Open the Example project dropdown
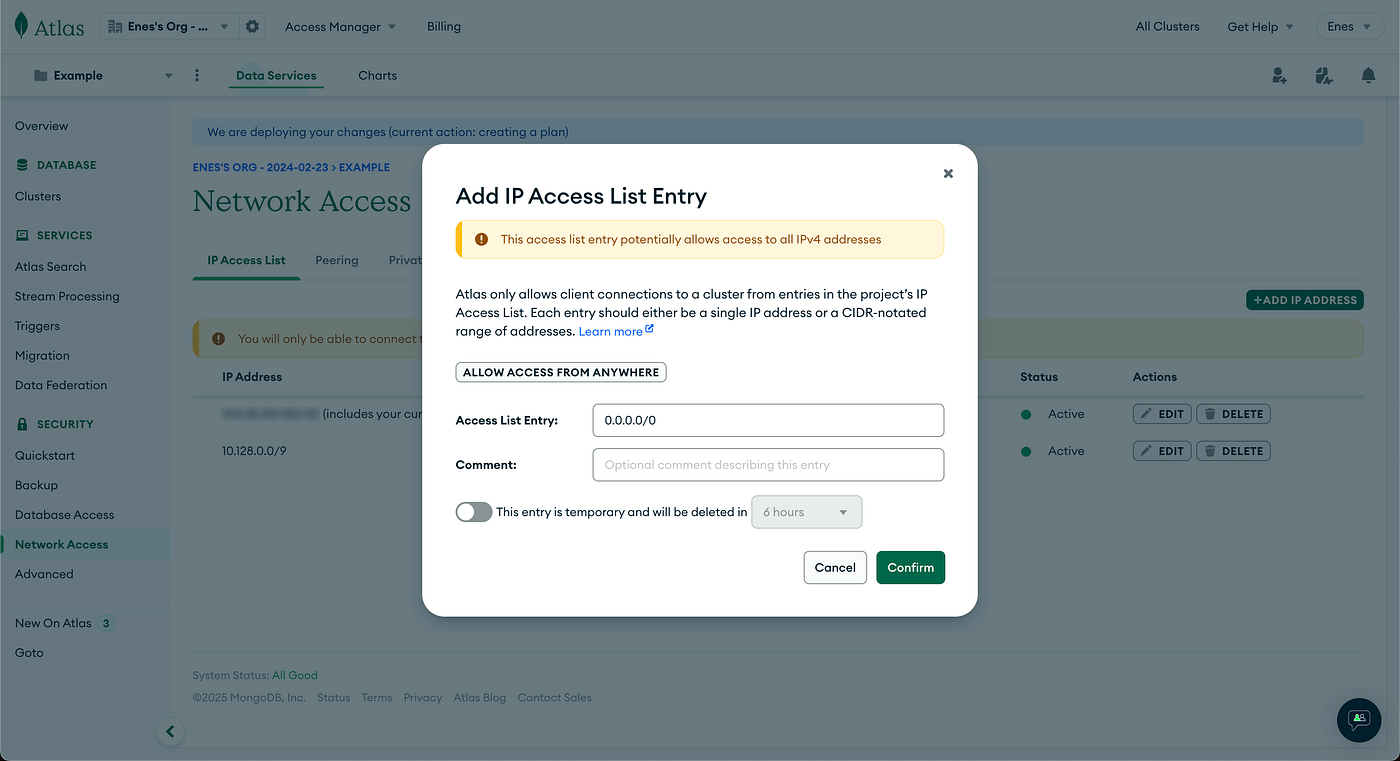 pos(103,75)
